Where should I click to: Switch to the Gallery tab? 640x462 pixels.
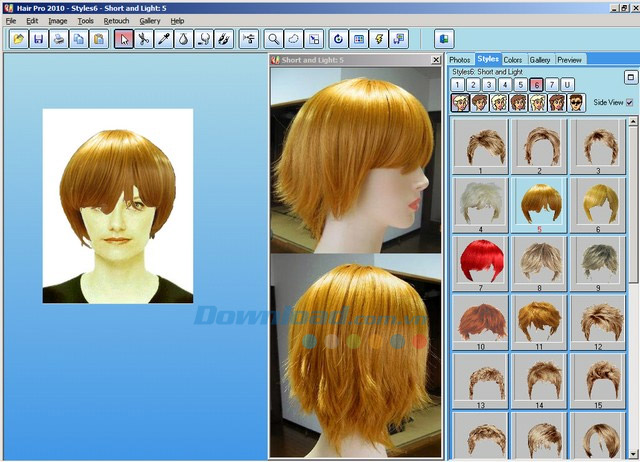(540, 60)
